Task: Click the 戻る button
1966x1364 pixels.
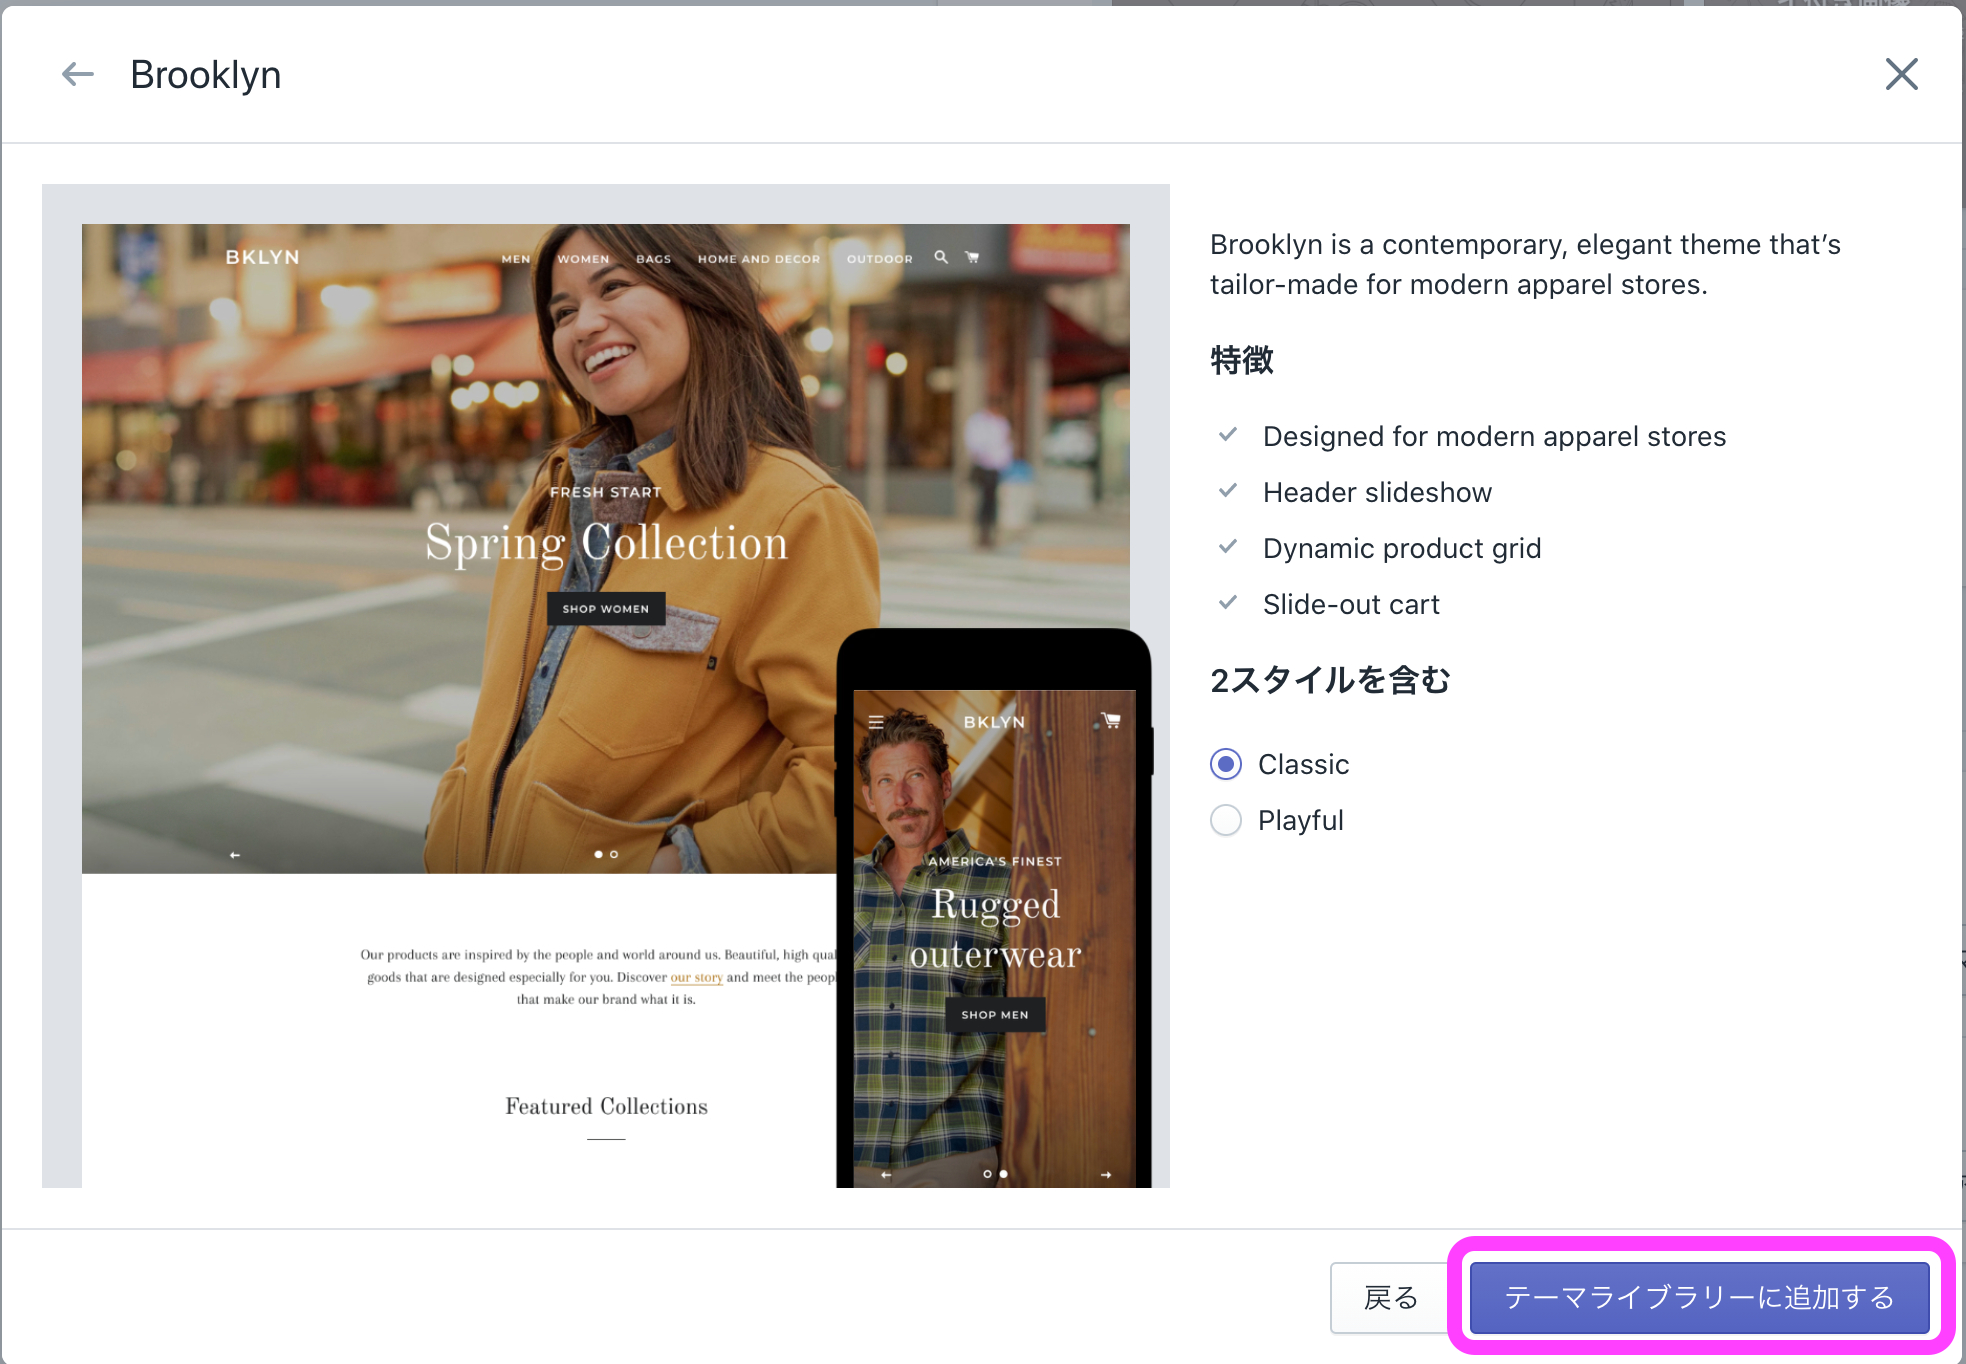Action: [x=1390, y=1297]
